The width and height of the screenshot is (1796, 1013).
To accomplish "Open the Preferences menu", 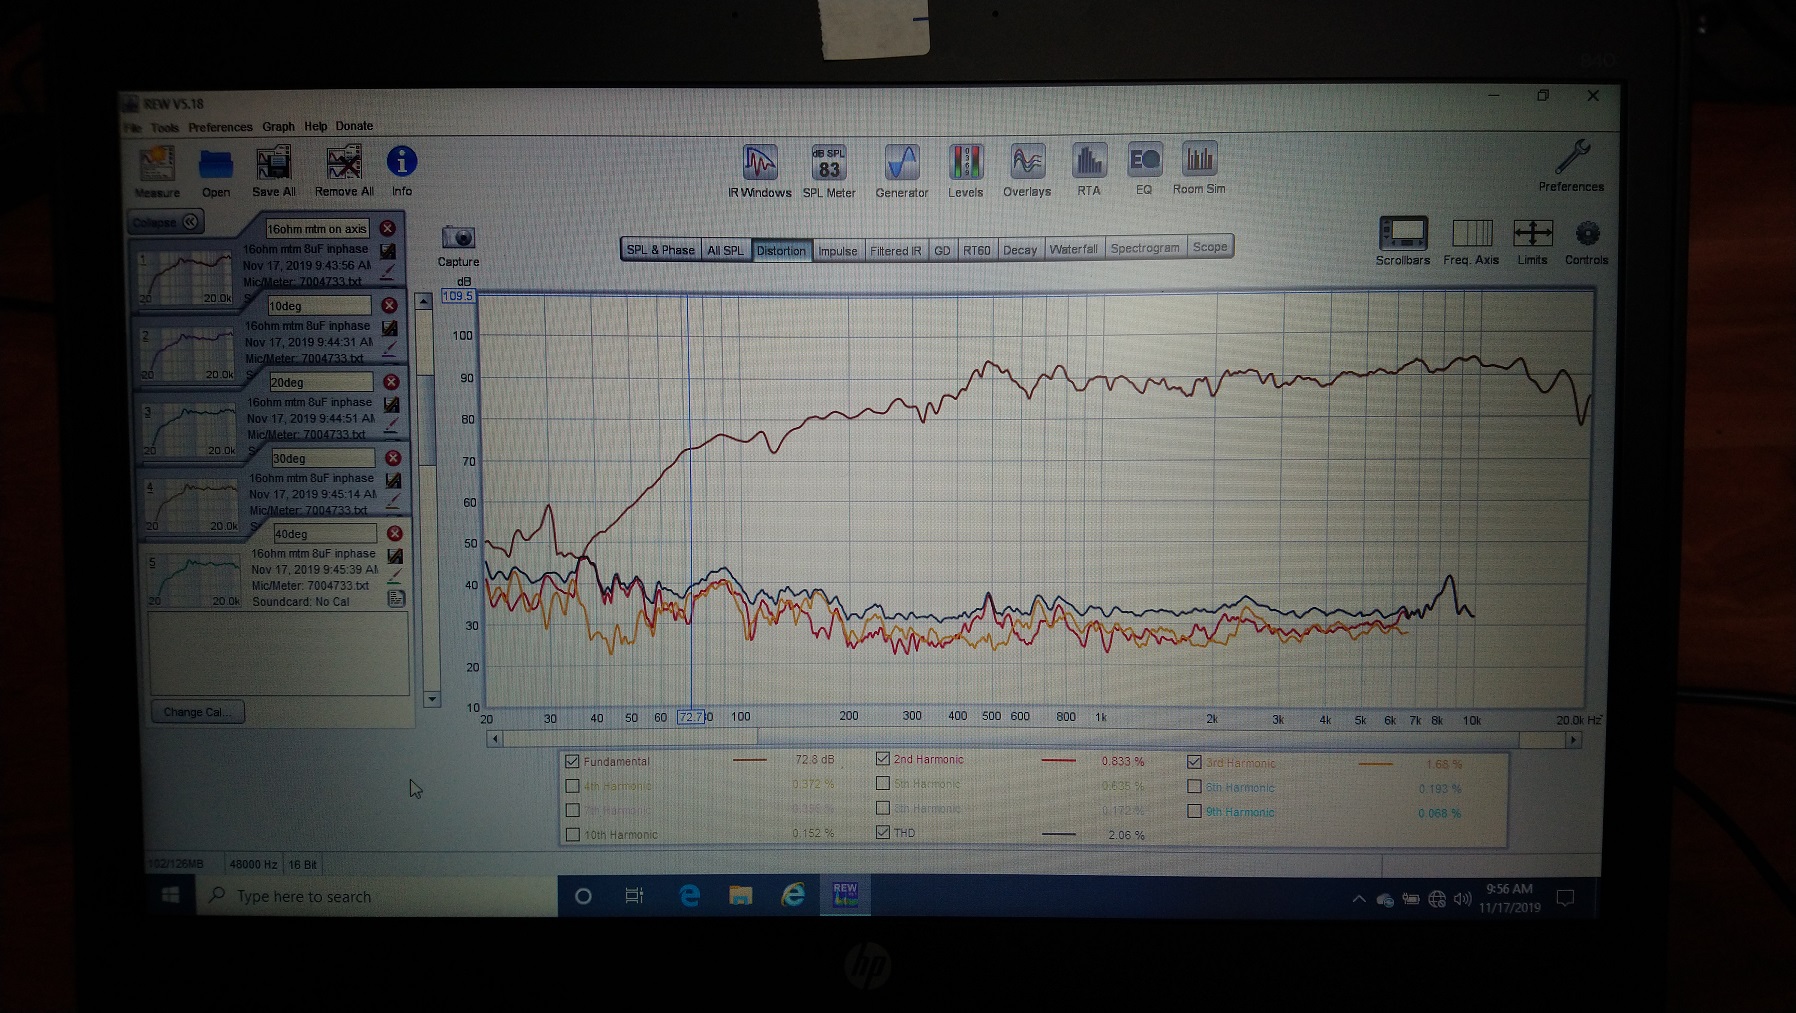I will [220, 127].
